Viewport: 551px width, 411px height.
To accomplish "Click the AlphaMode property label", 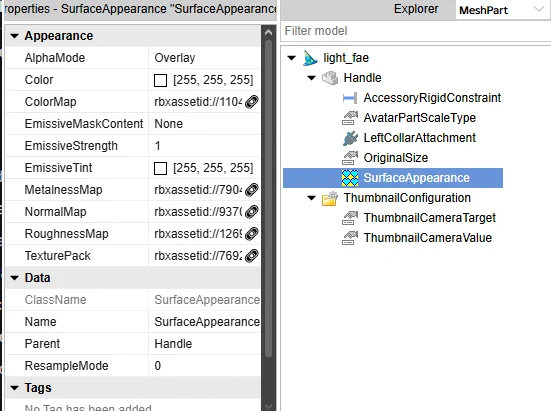I will (55, 58).
